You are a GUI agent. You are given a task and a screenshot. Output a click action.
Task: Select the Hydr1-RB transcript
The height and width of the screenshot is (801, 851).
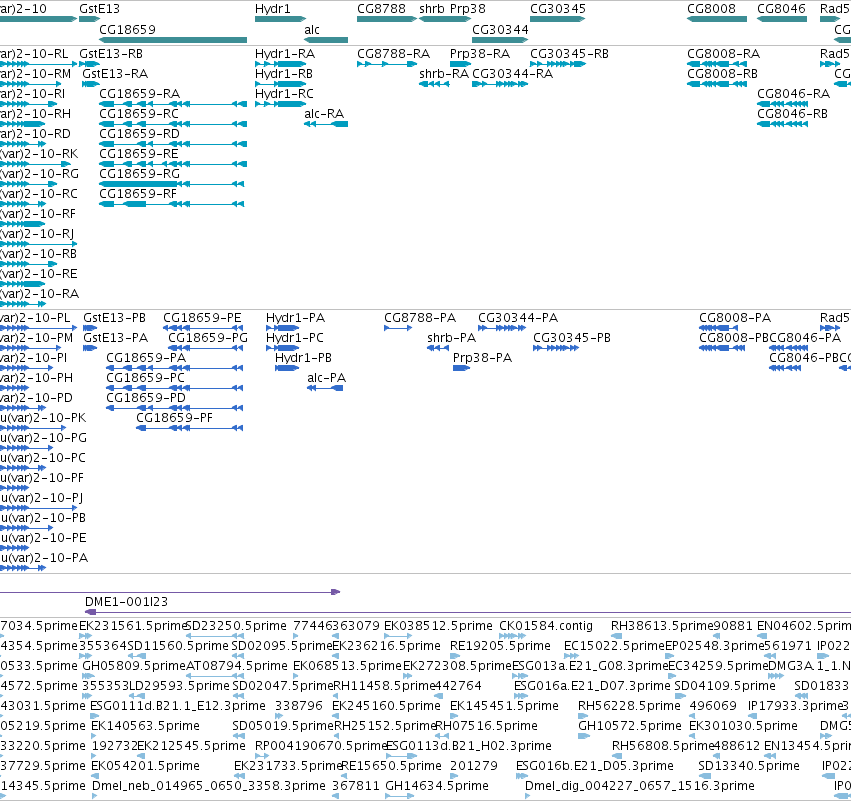[284, 74]
